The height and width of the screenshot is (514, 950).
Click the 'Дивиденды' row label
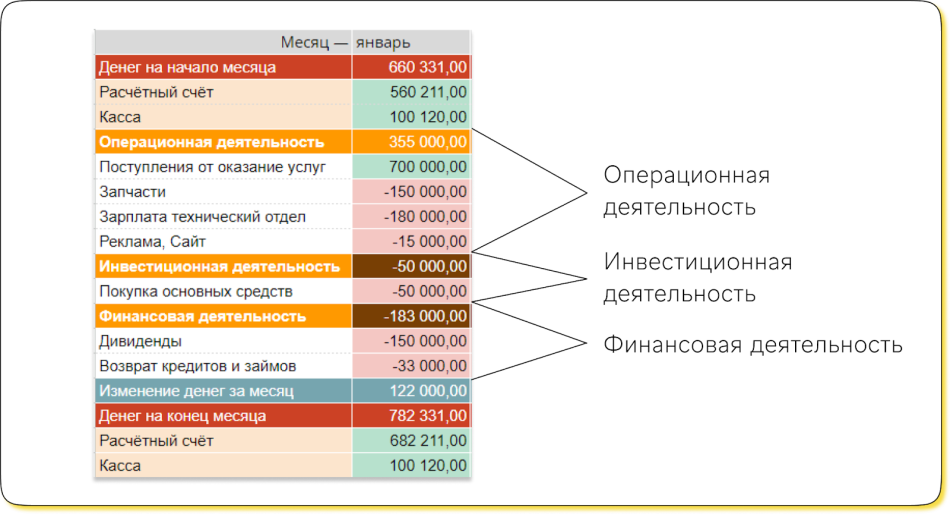tap(224, 341)
